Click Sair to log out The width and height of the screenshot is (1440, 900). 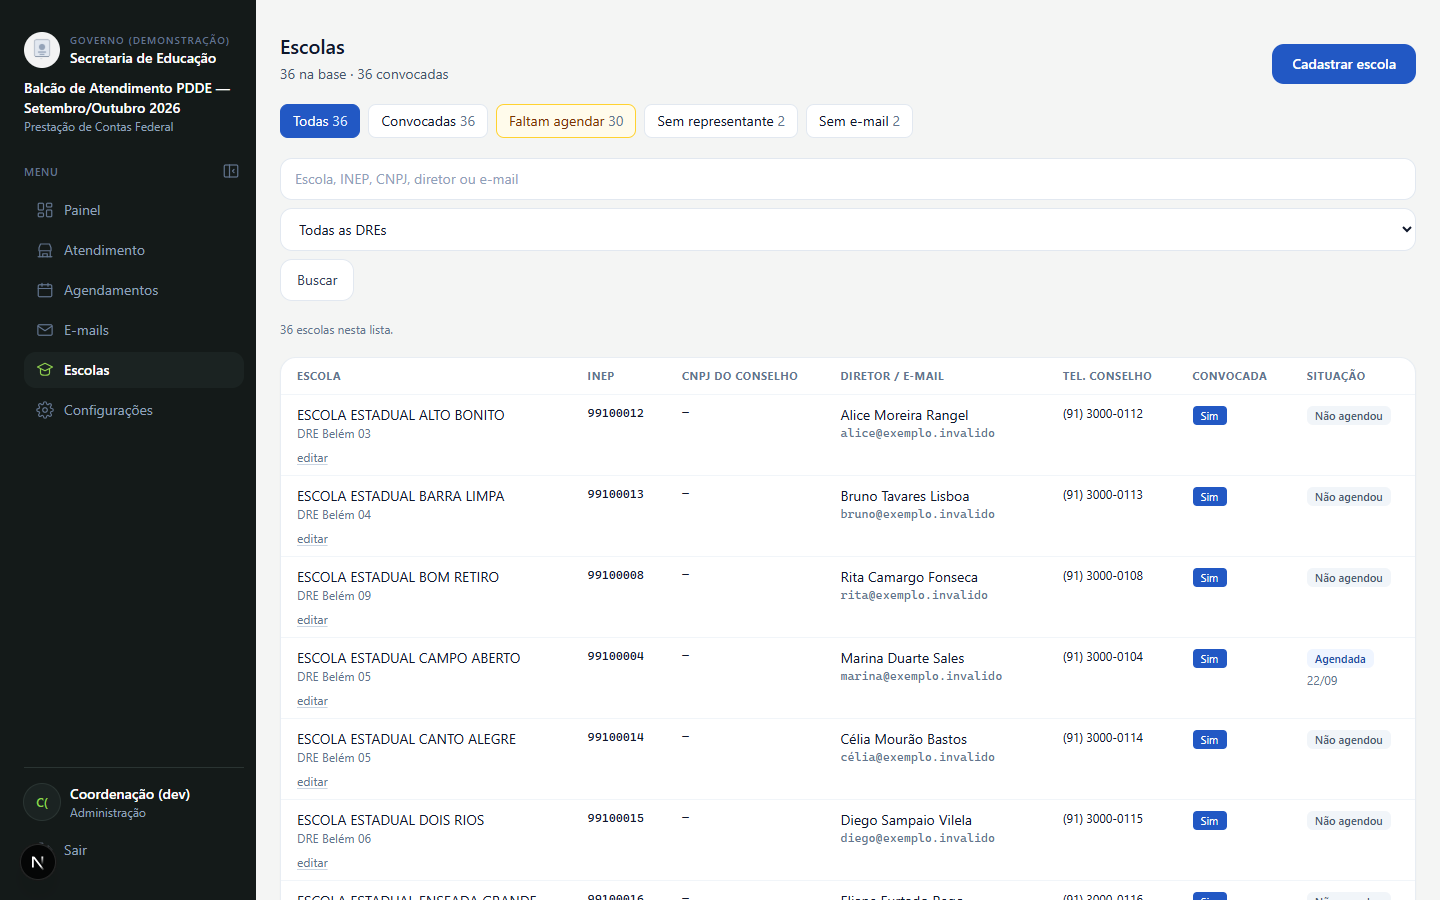pos(75,850)
